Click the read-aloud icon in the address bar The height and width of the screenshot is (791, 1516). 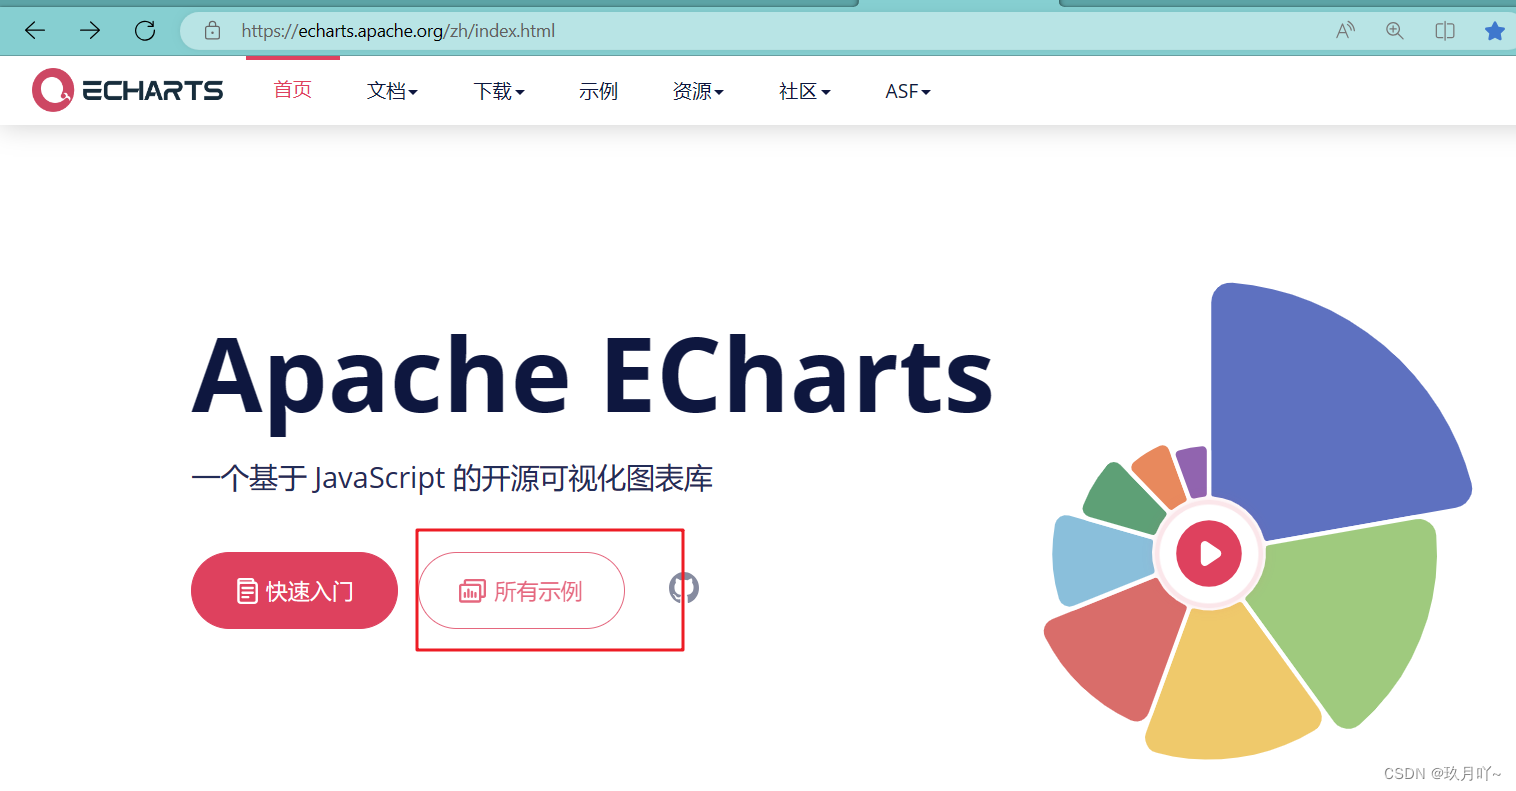pyautogui.click(x=1345, y=31)
